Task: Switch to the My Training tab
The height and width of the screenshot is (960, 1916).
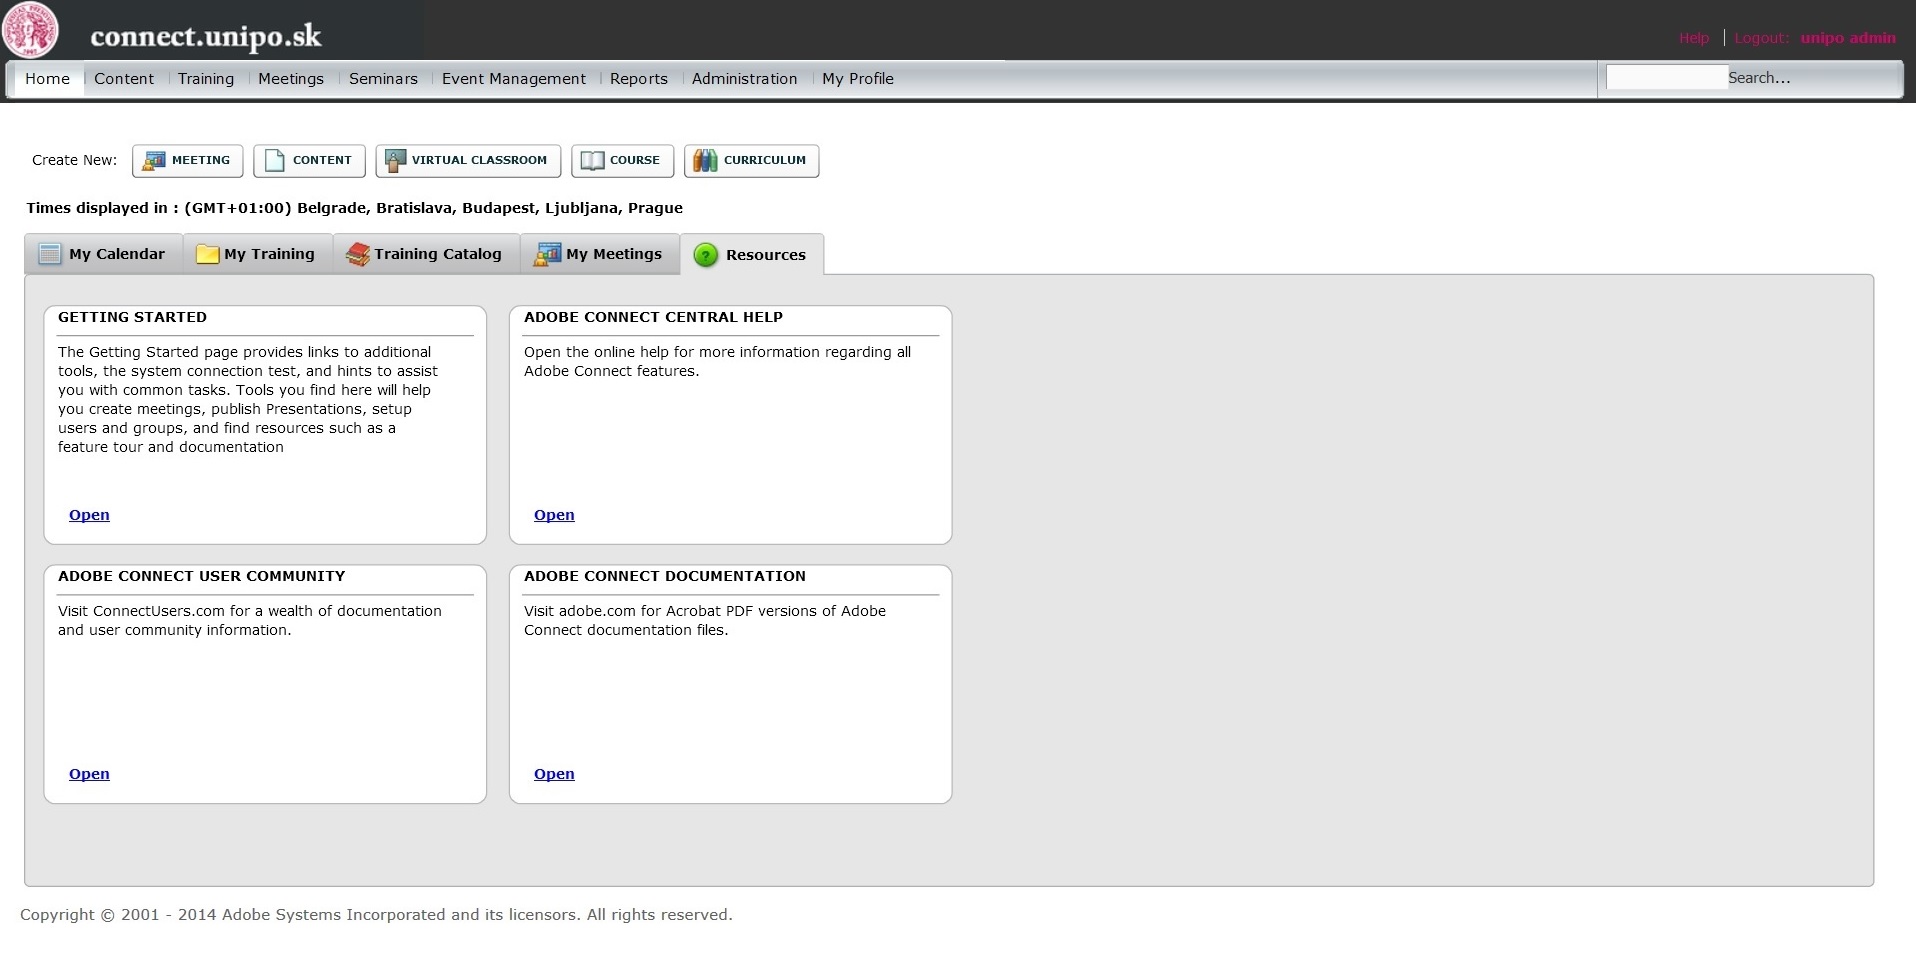Action: click(257, 254)
